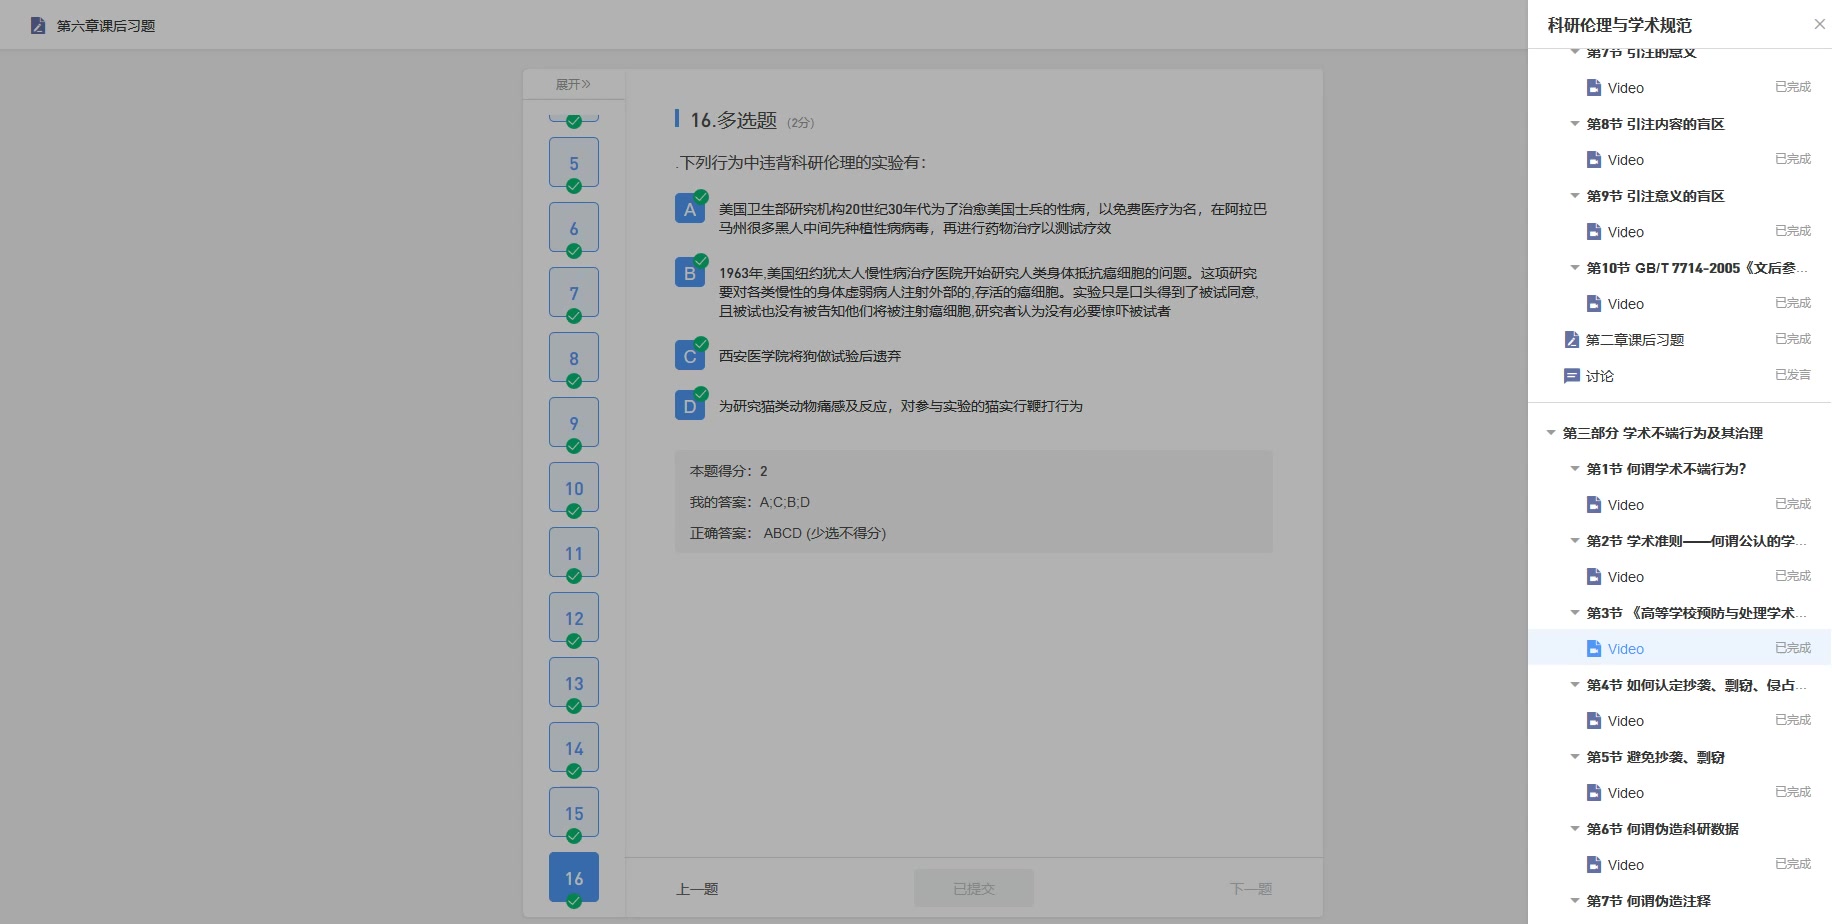Jump to question 15
The image size is (1832, 924).
(574, 813)
